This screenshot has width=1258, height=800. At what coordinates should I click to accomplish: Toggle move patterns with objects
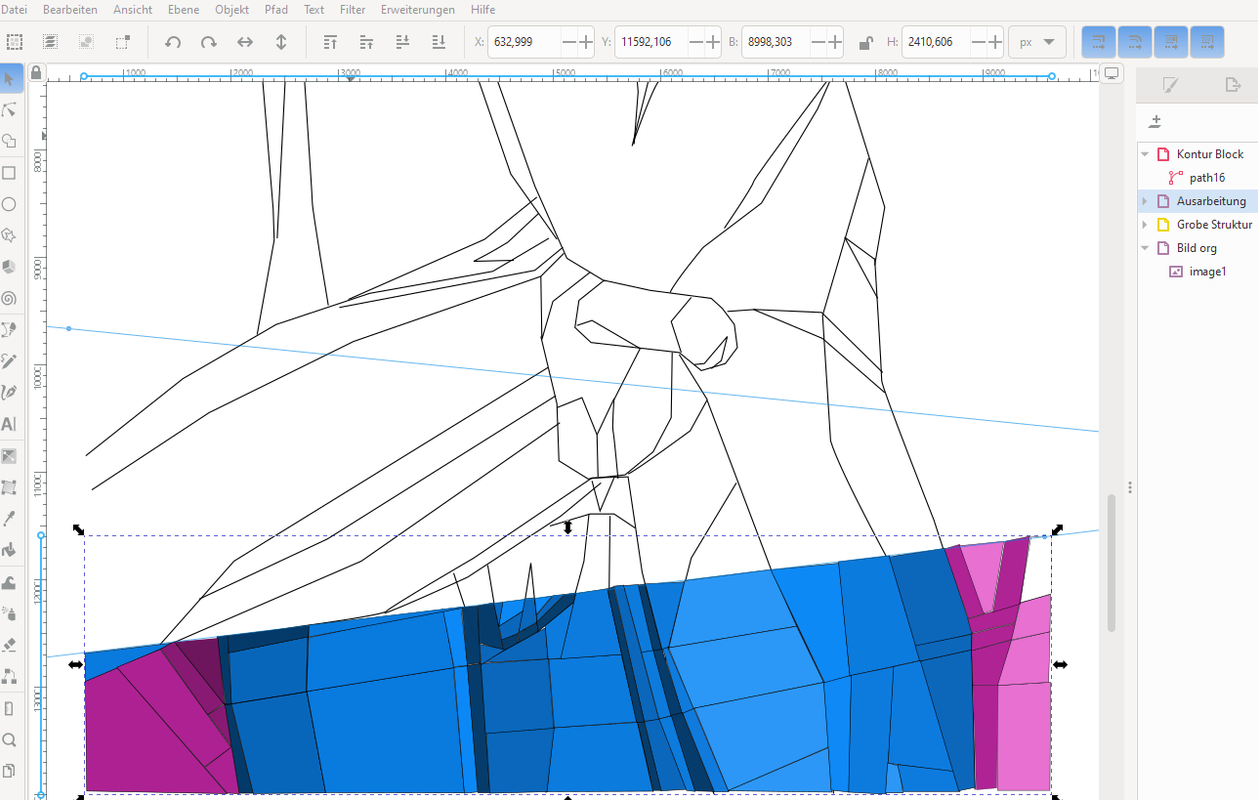(x=1207, y=42)
